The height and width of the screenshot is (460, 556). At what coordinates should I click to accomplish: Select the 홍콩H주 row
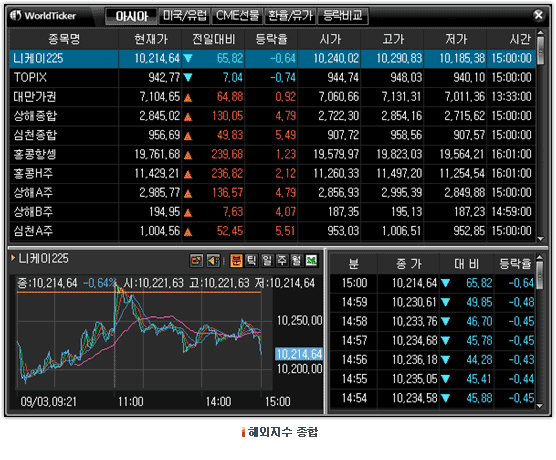[272, 173]
